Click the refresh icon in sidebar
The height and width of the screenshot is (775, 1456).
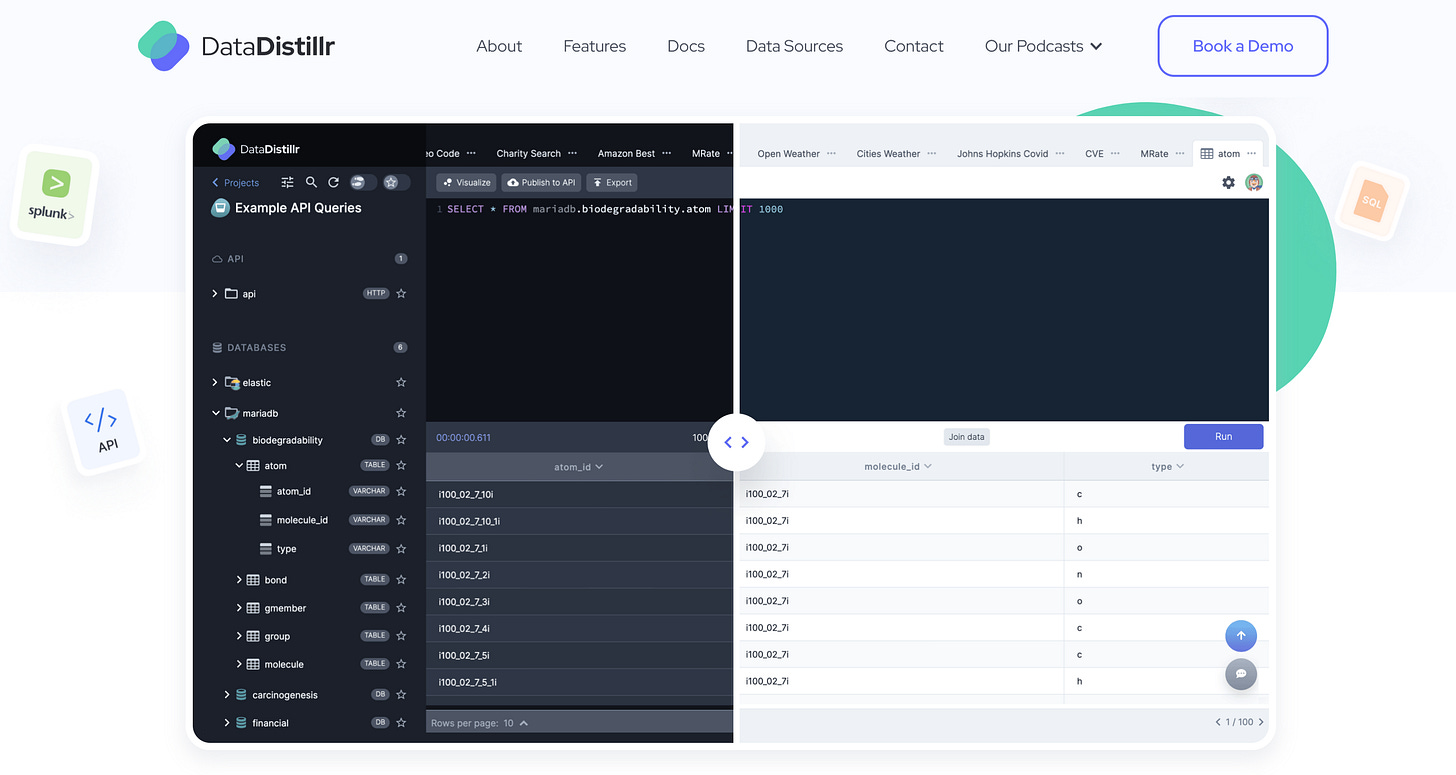pyautogui.click(x=334, y=182)
